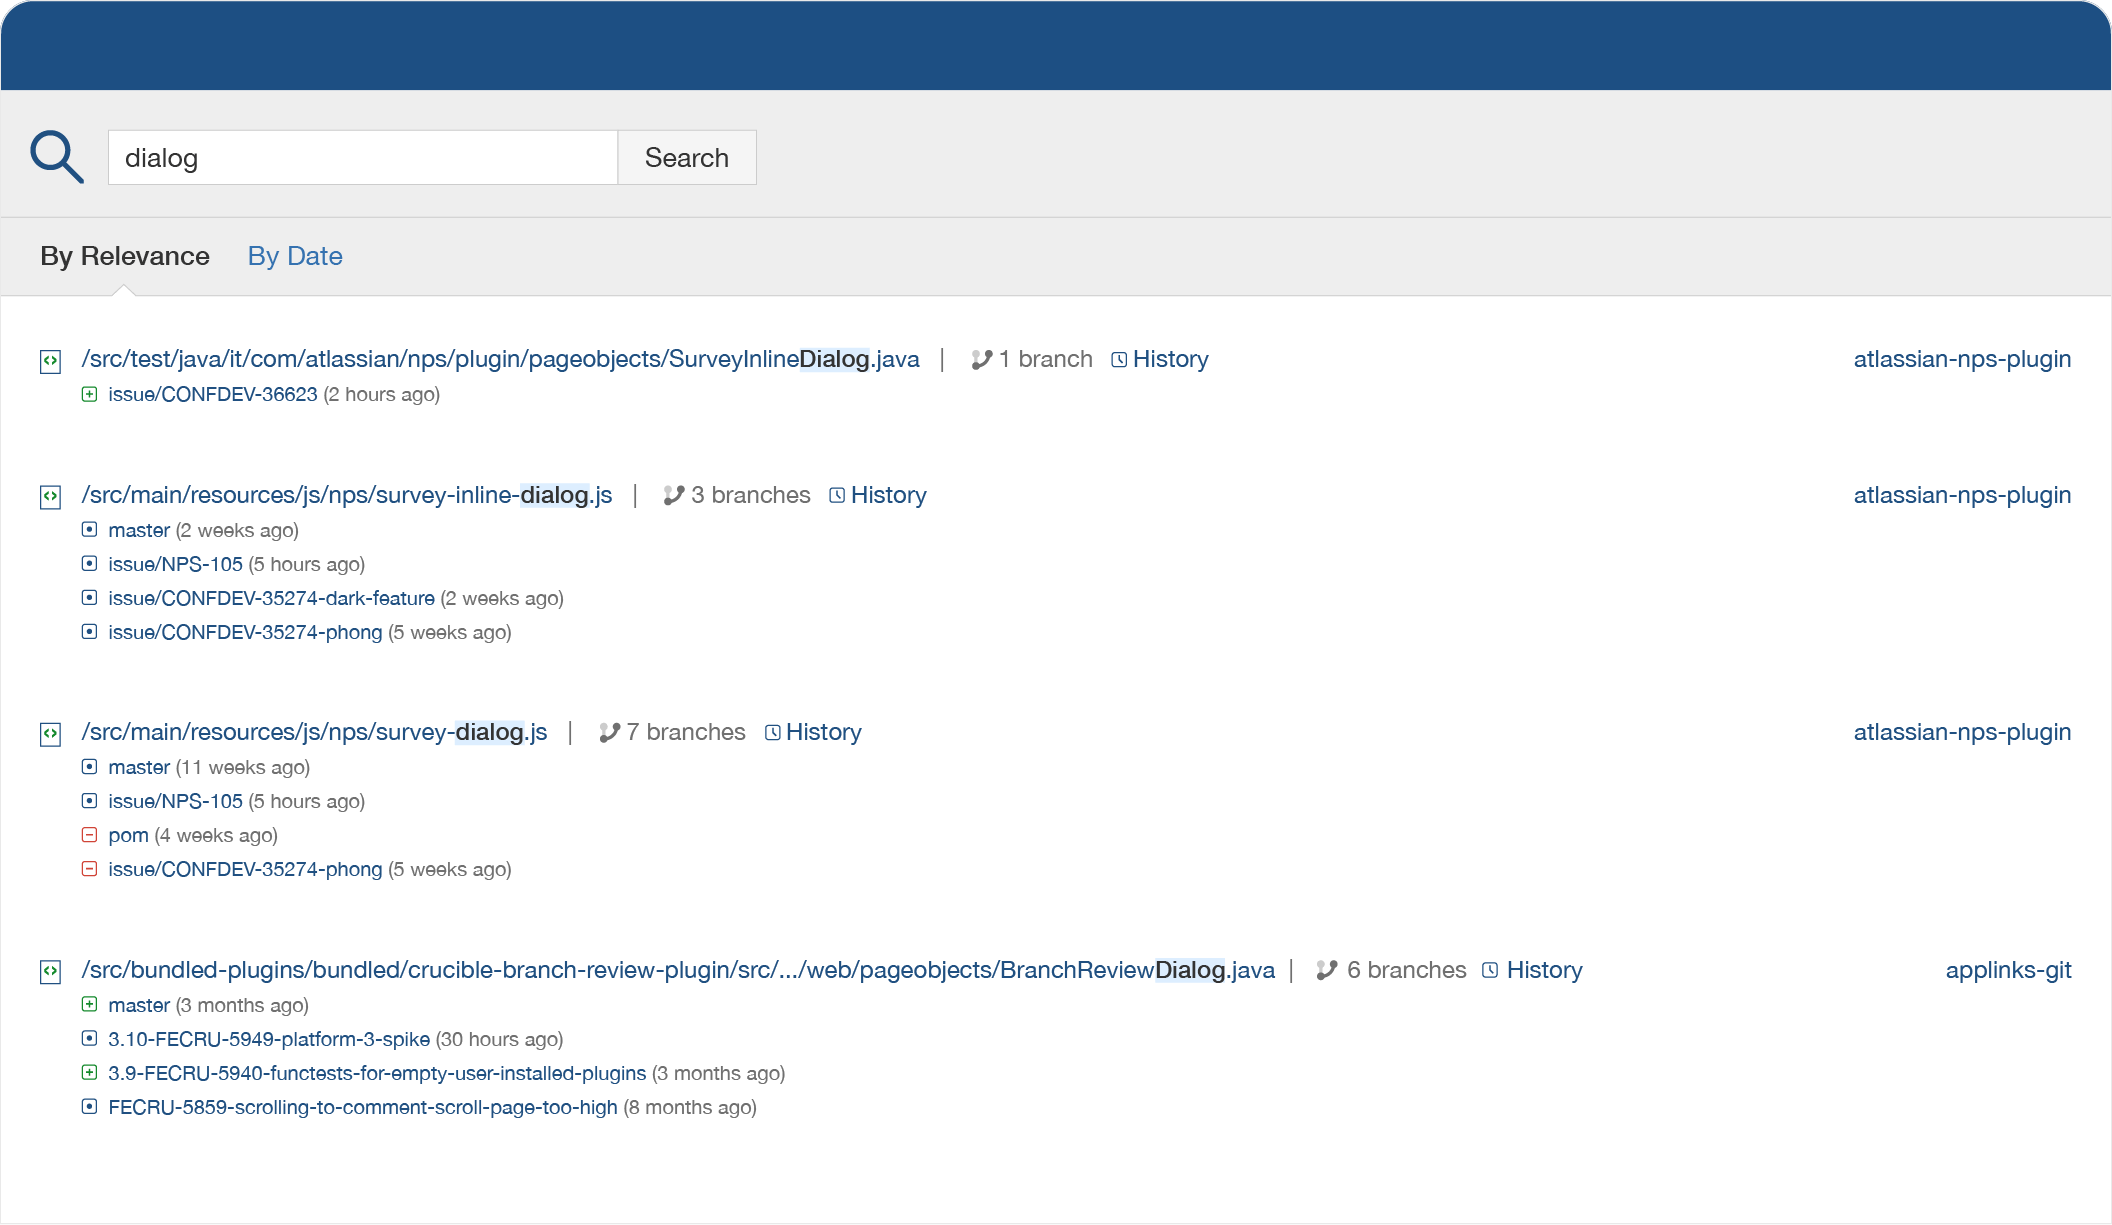Select the By Date tab
Viewport: 2112px width, 1225px height.
(x=294, y=255)
